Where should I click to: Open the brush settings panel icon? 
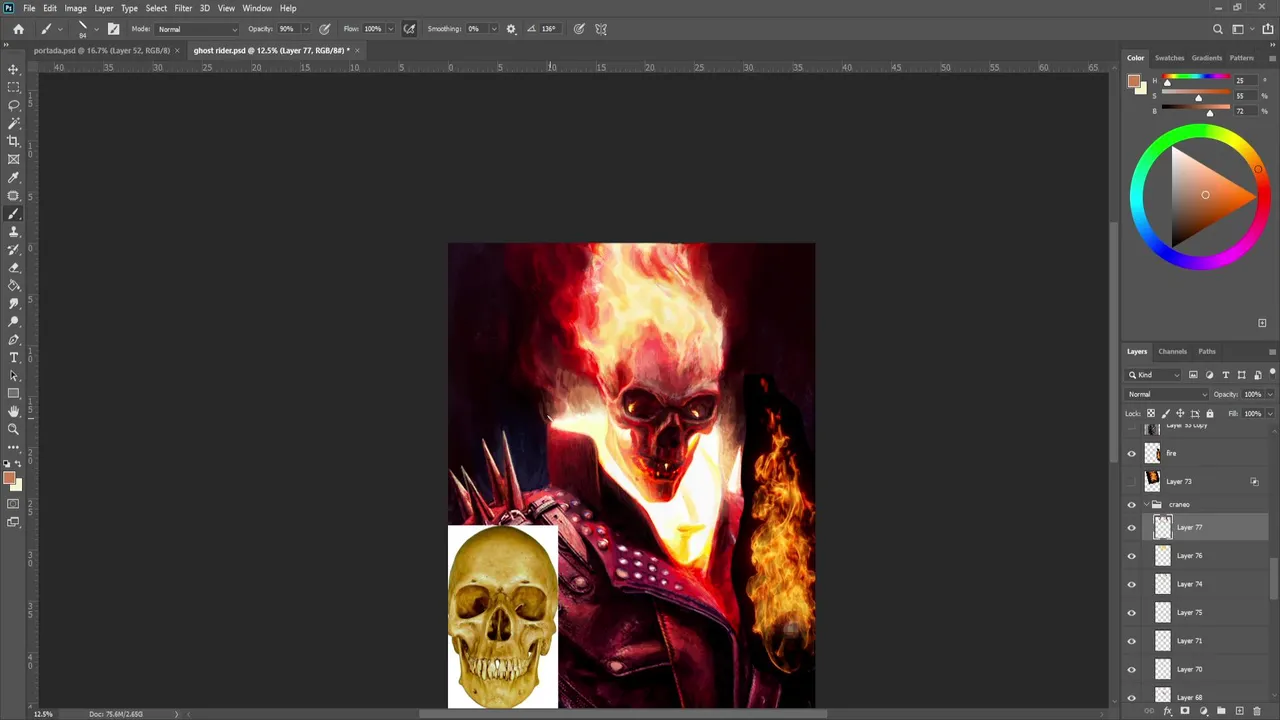click(113, 29)
